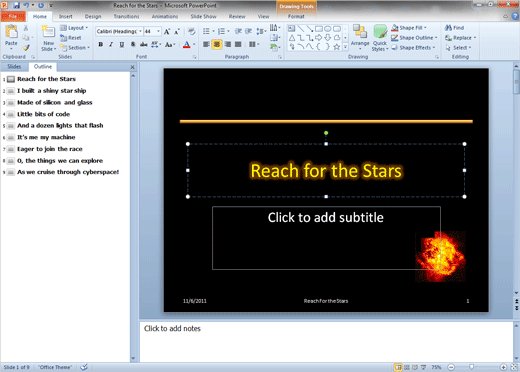Screen dimensions: 520x372
Task: Open the Shape Fill dropdown
Action: pyautogui.click(x=409, y=28)
